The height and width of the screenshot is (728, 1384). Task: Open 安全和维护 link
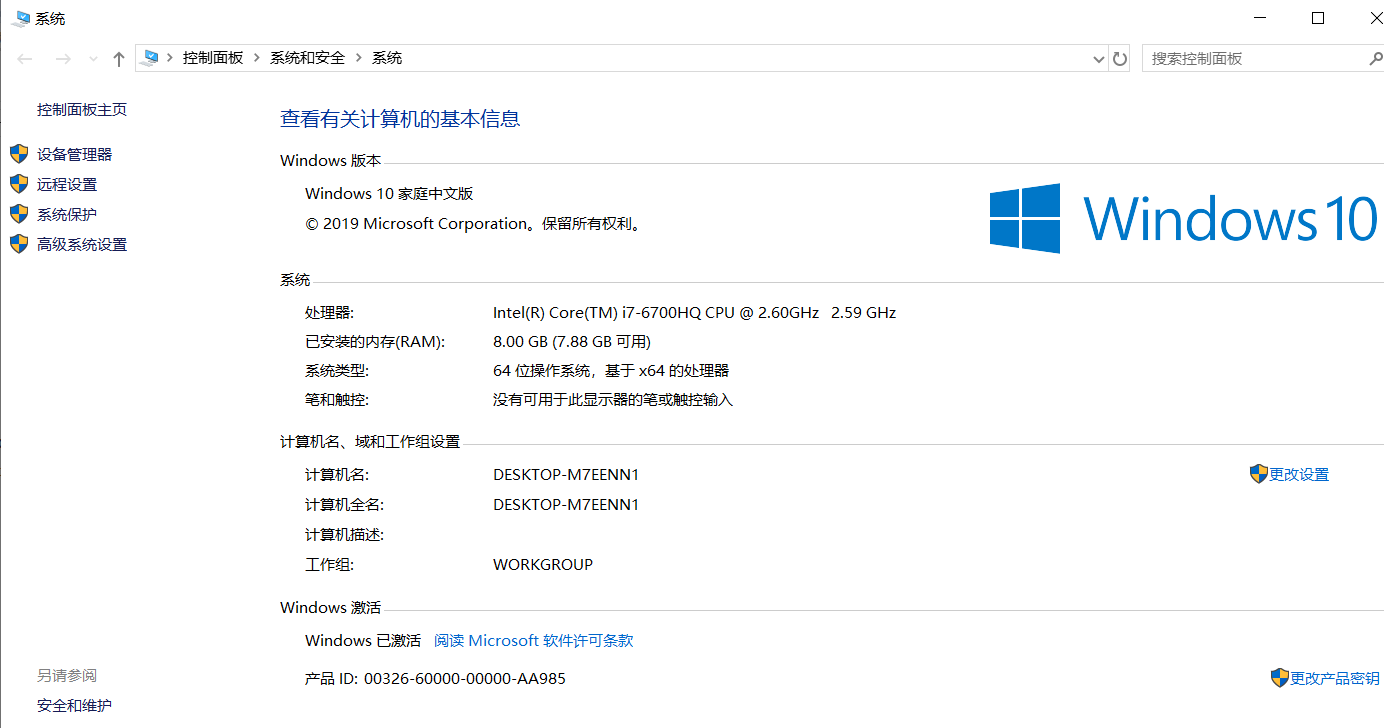tap(75, 706)
